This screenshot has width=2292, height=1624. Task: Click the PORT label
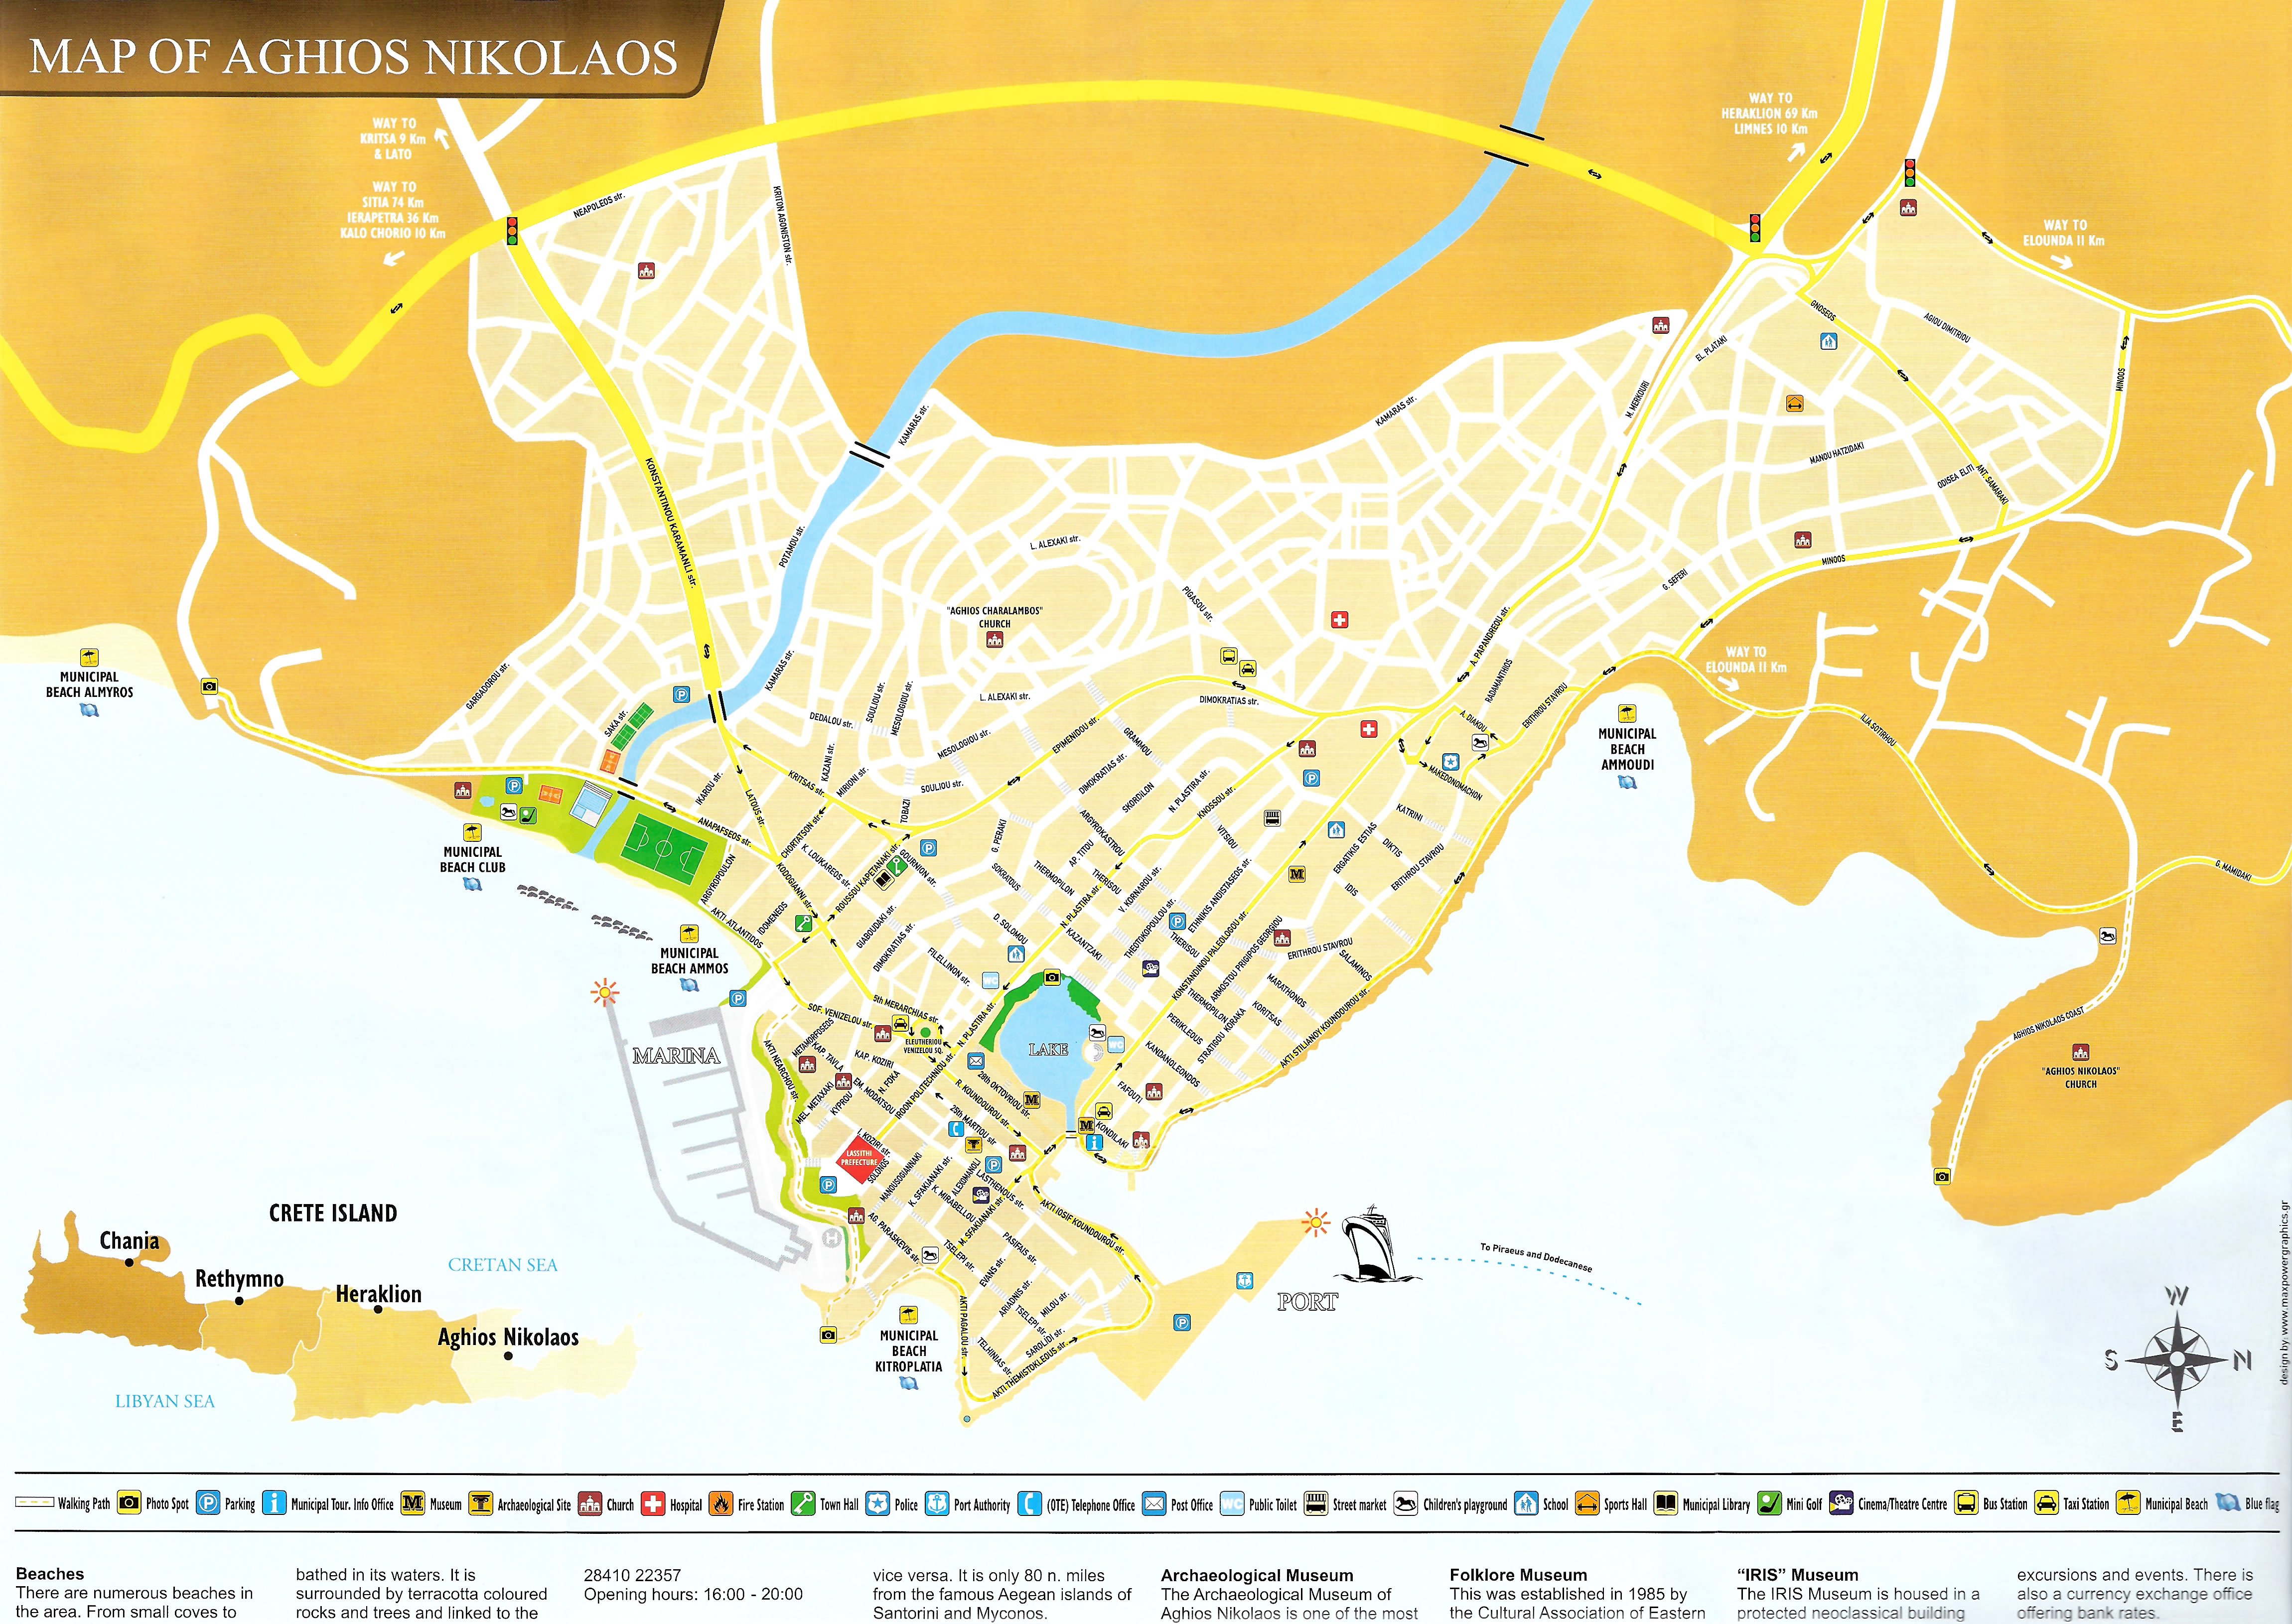click(x=1307, y=1302)
